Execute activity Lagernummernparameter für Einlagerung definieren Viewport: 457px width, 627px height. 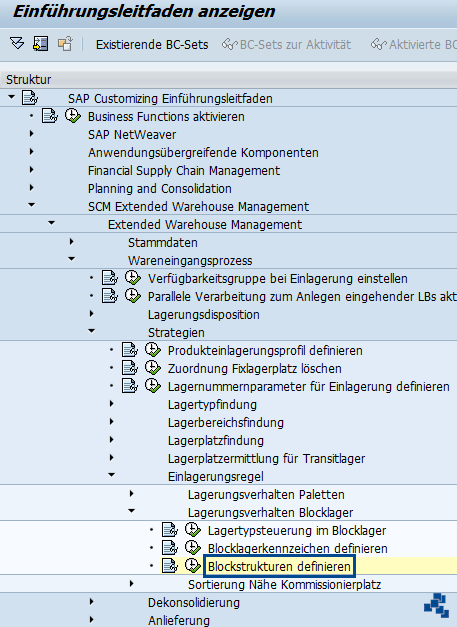pos(153,386)
